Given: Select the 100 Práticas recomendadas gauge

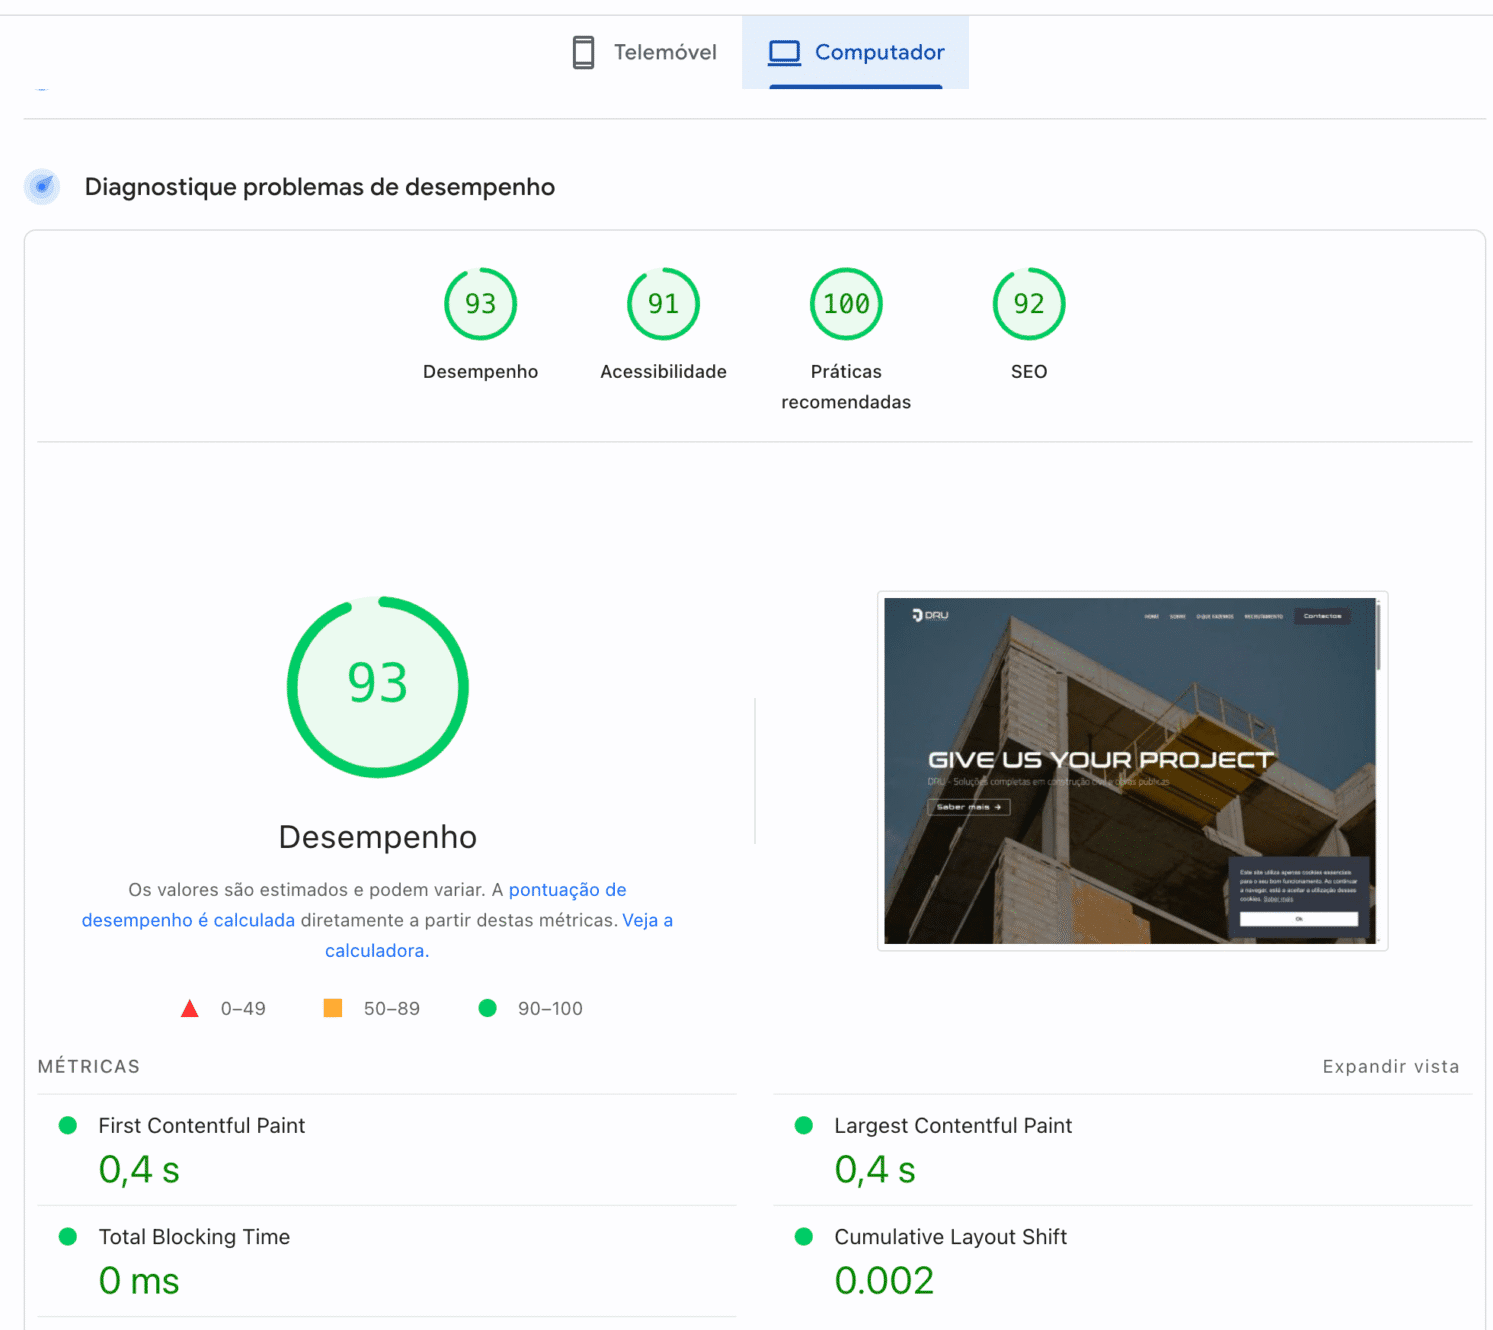Looking at the screenshot, I should [846, 304].
